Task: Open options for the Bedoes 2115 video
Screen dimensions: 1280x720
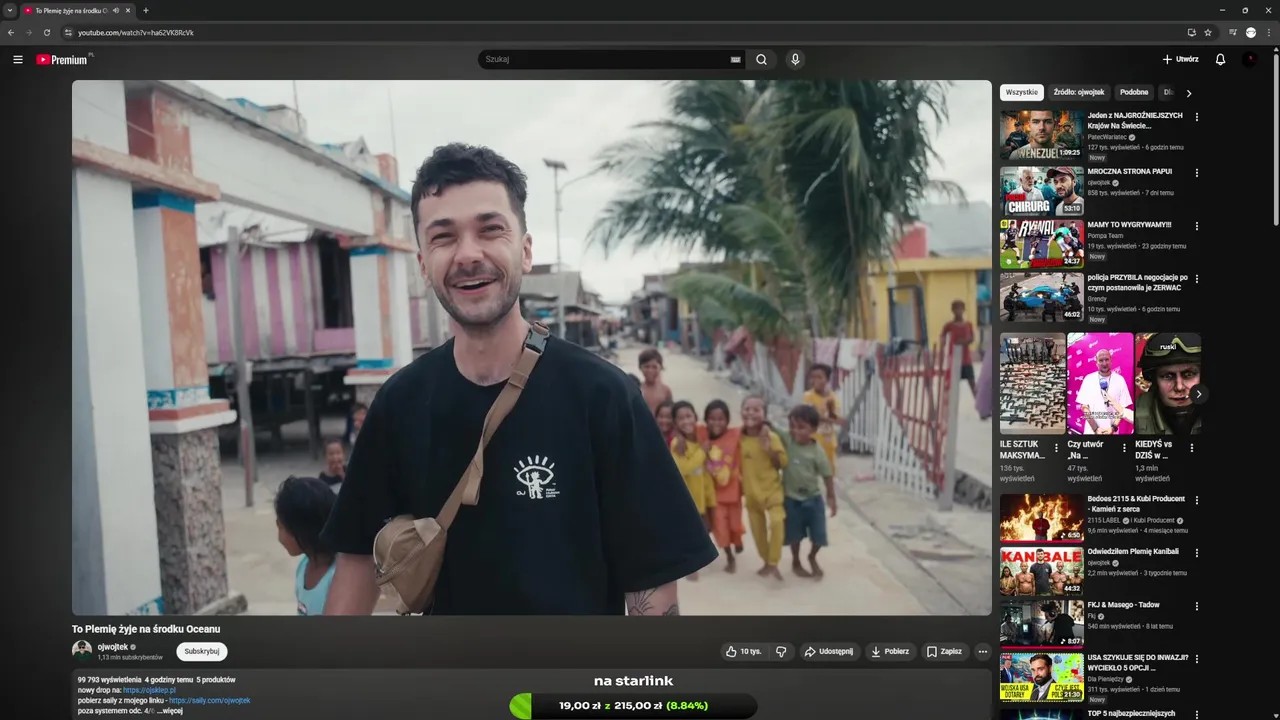Action: click(1197, 500)
